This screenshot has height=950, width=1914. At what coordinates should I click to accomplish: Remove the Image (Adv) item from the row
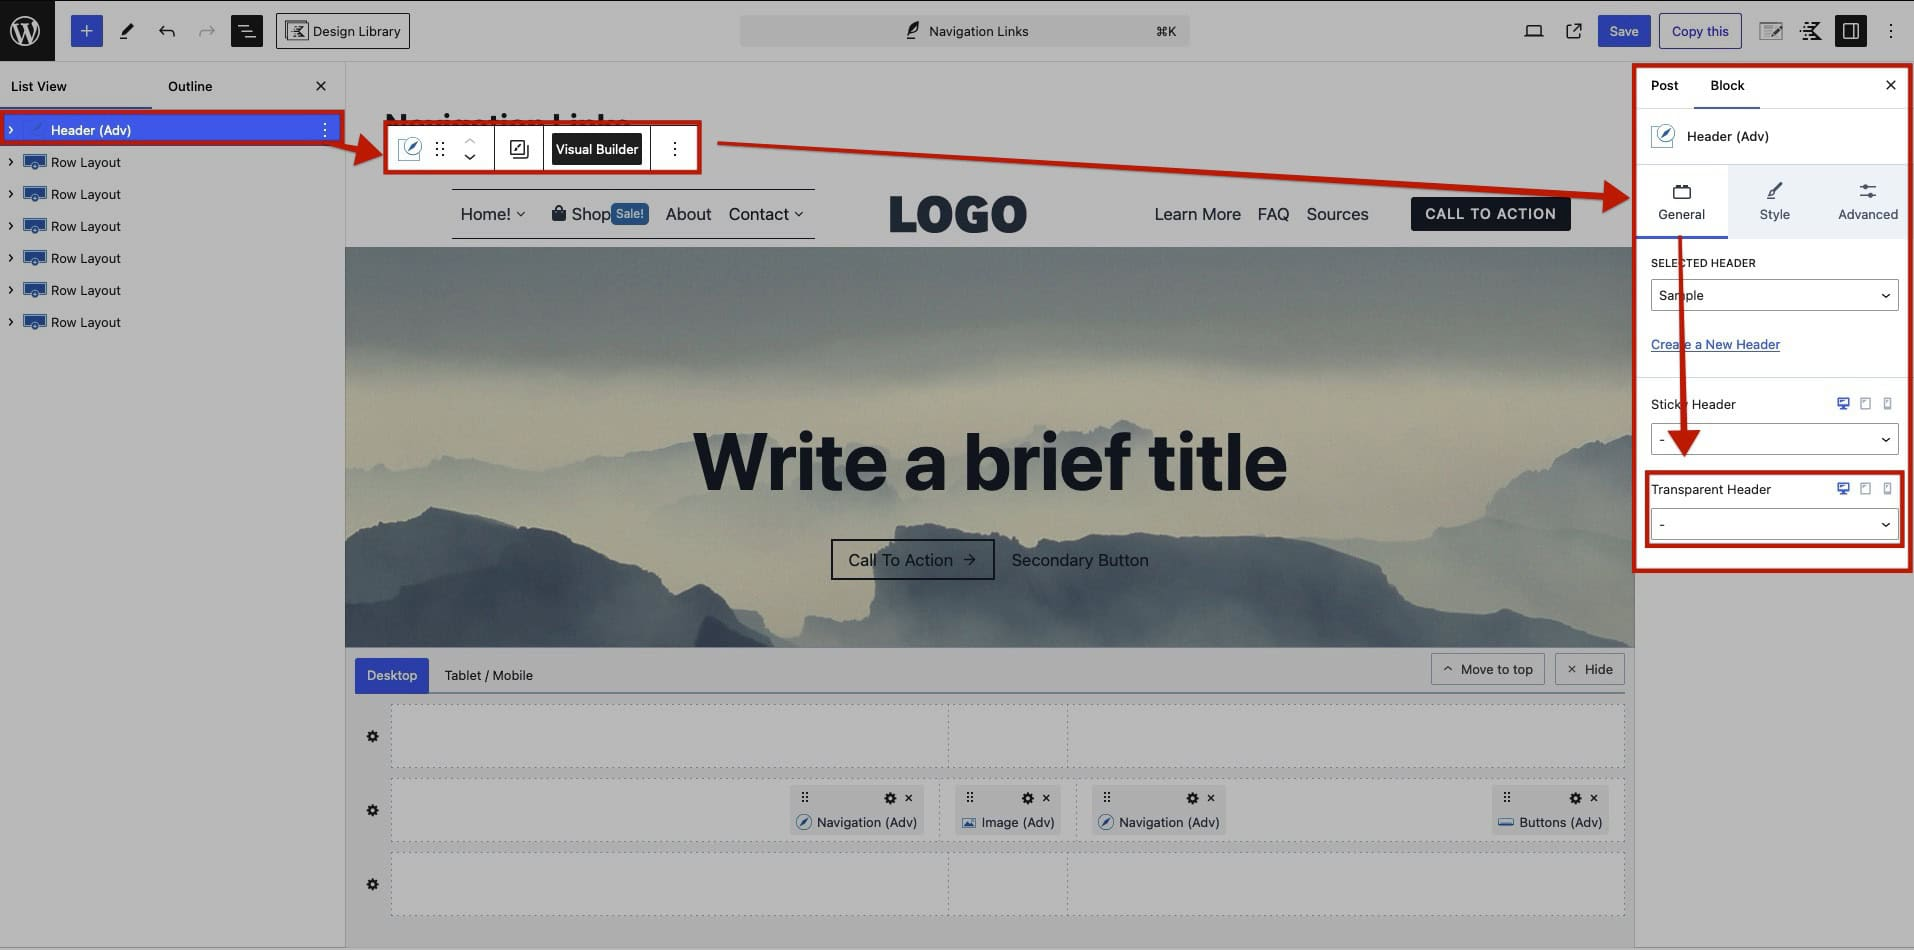[1046, 798]
